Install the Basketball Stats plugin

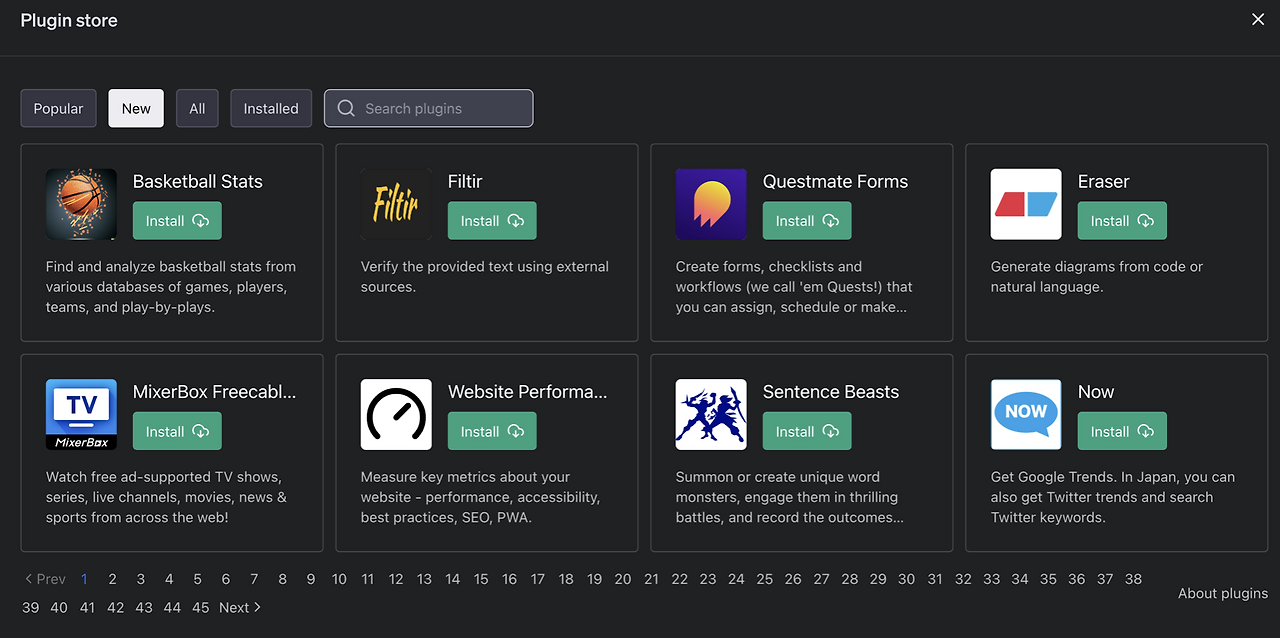177,221
